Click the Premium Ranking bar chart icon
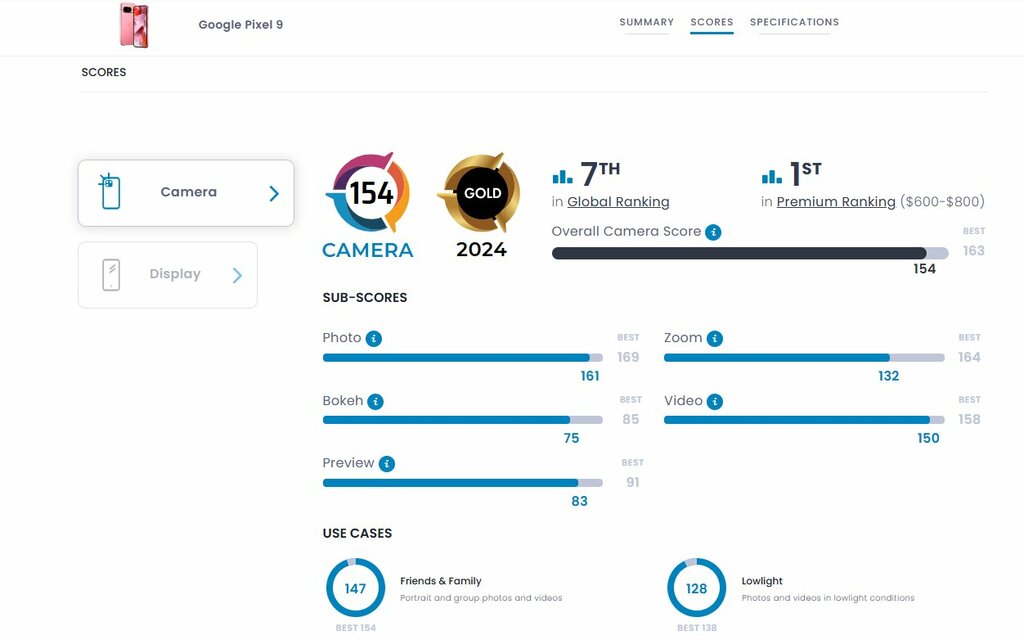The width and height of the screenshot is (1024, 640). (771, 176)
